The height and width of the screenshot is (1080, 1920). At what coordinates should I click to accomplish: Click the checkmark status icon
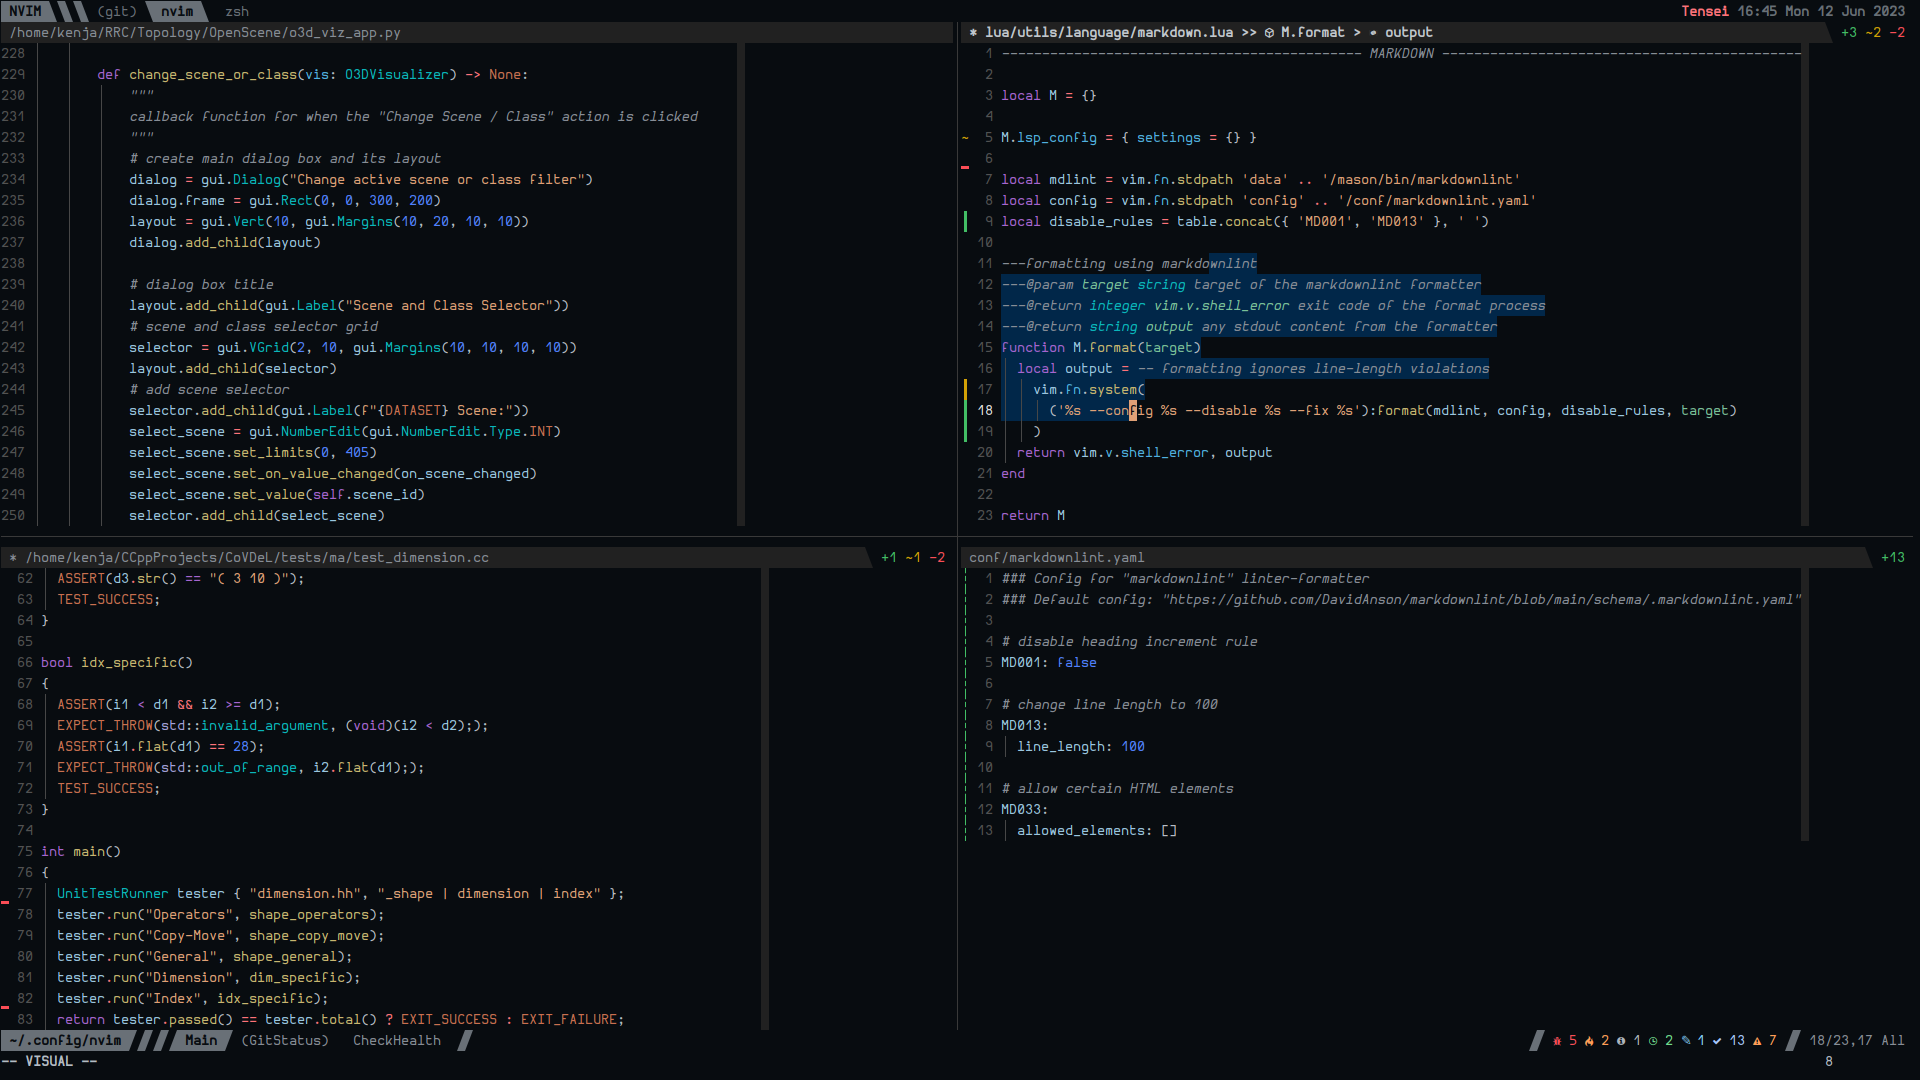pyautogui.click(x=1717, y=1041)
